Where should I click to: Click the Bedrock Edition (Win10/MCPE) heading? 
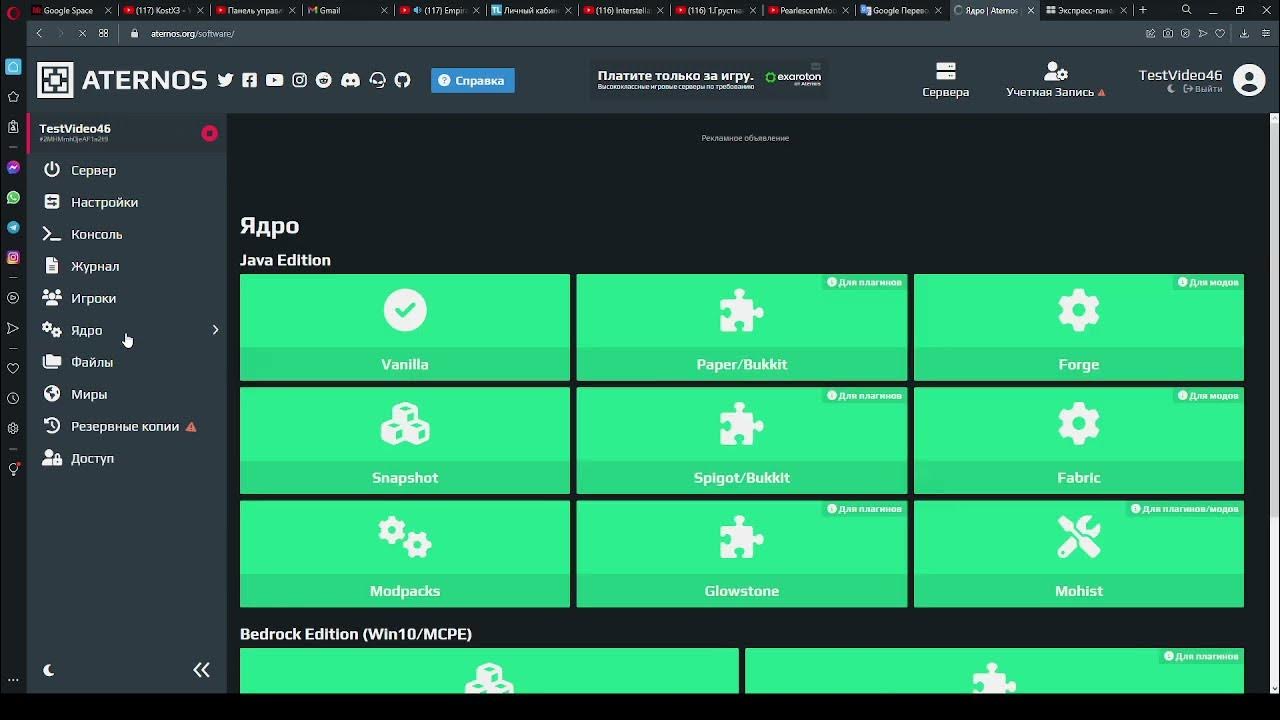click(x=356, y=634)
